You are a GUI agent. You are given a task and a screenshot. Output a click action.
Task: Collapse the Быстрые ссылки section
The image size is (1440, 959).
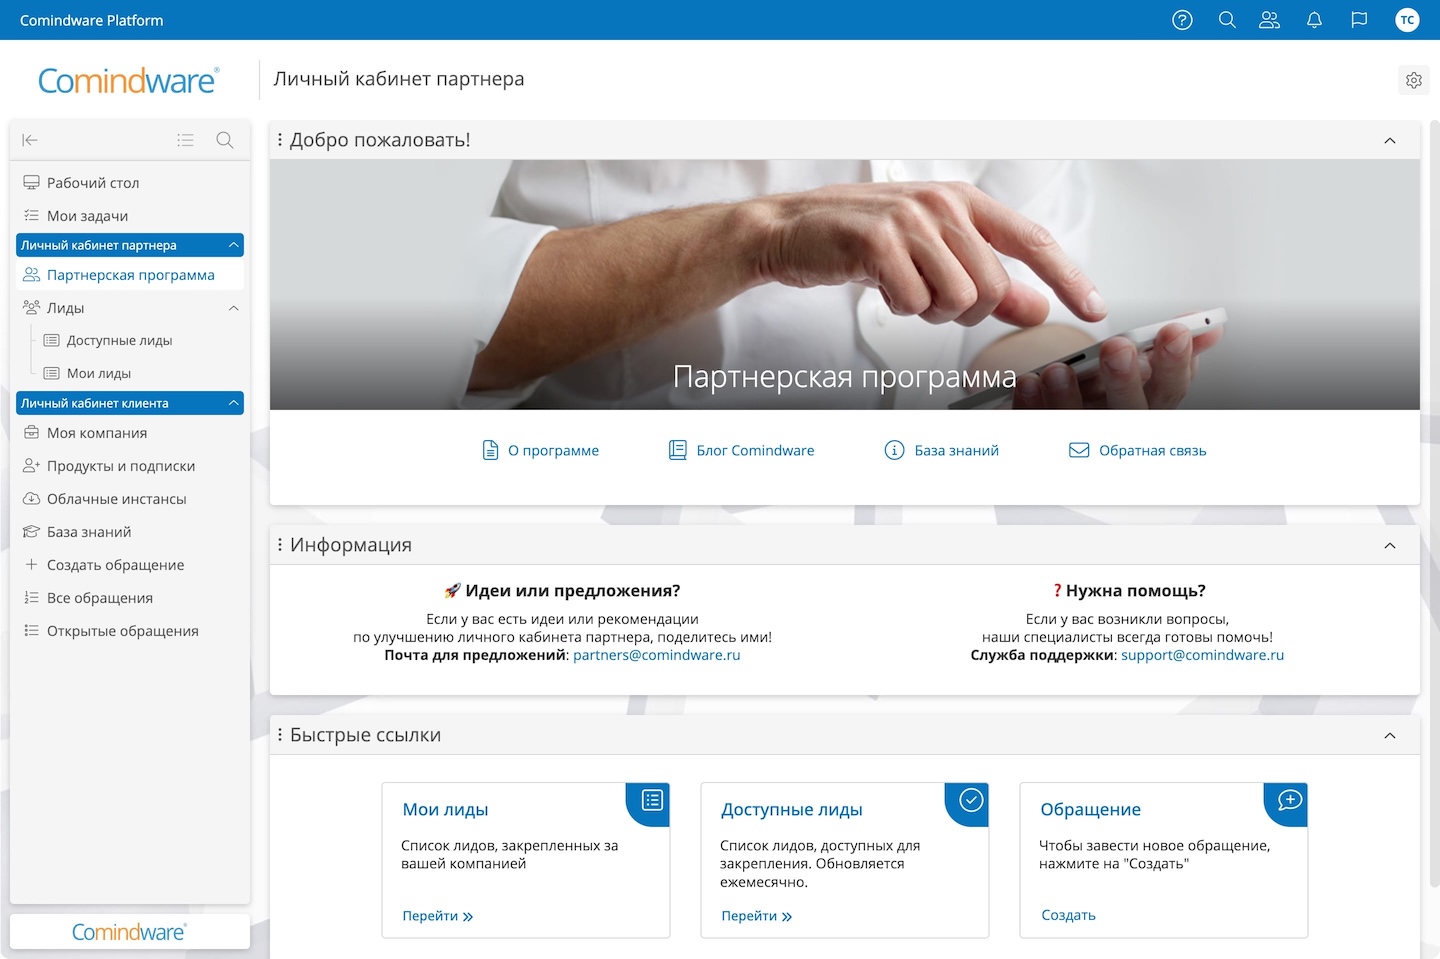click(x=1390, y=736)
